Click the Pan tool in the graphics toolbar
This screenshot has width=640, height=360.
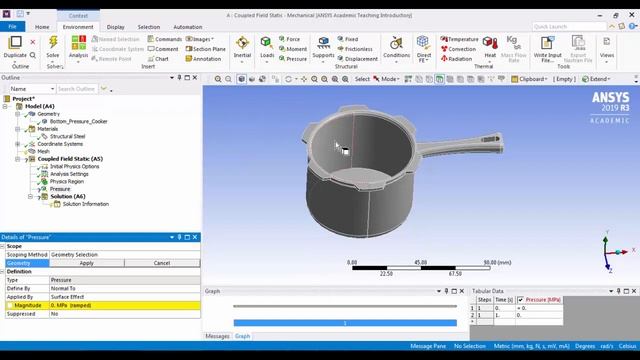[x=304, y=79]
